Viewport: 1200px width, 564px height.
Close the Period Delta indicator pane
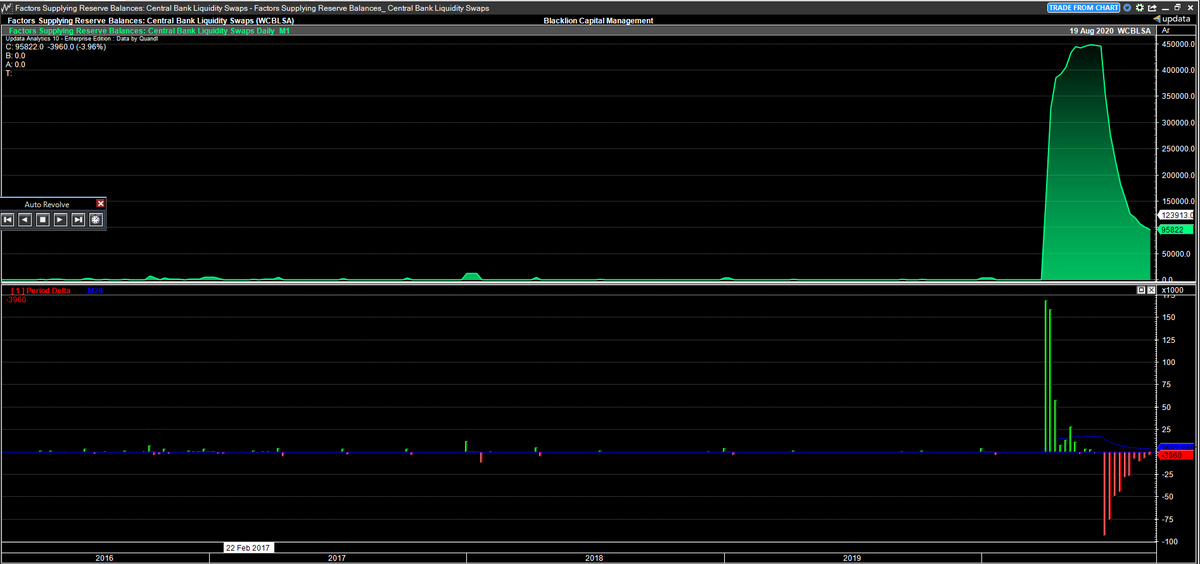(x=1151, y=290)
